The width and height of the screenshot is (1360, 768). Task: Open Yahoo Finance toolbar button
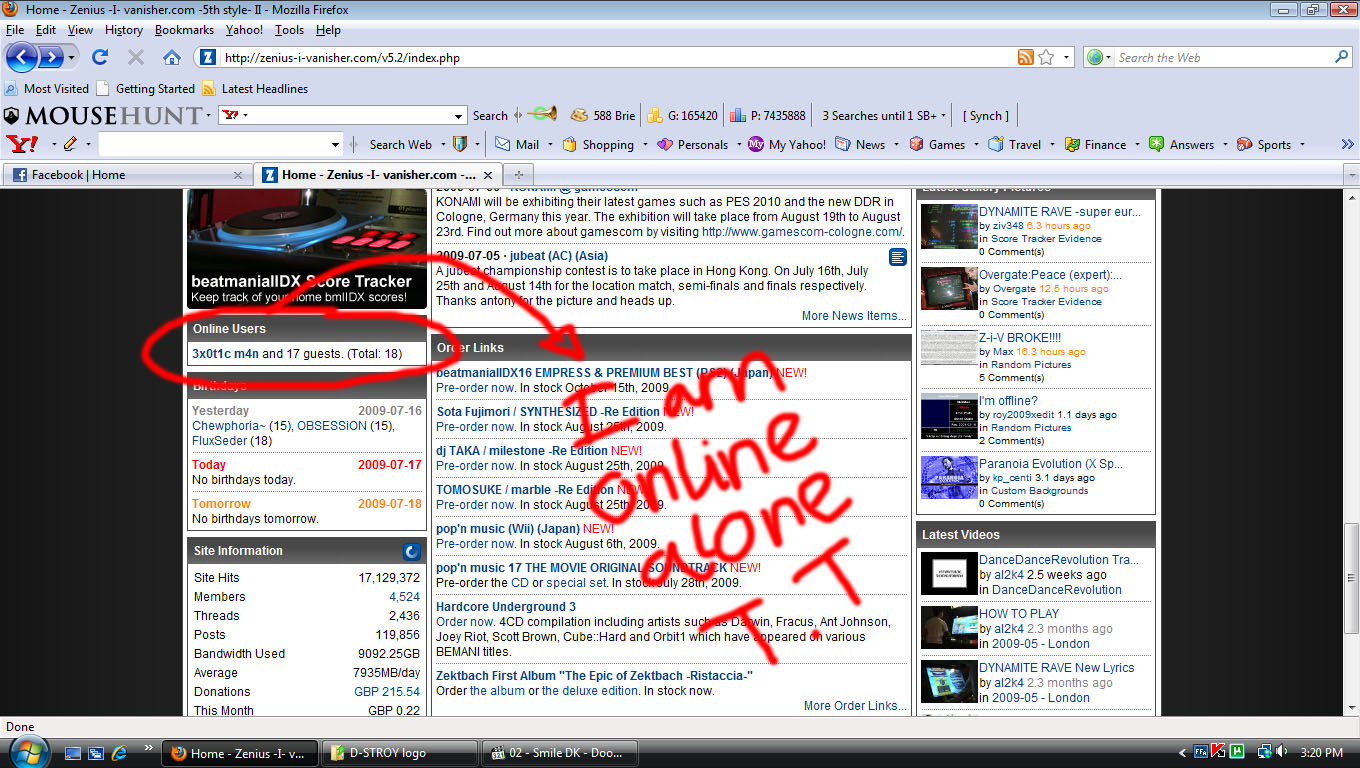coord(1095,144)
